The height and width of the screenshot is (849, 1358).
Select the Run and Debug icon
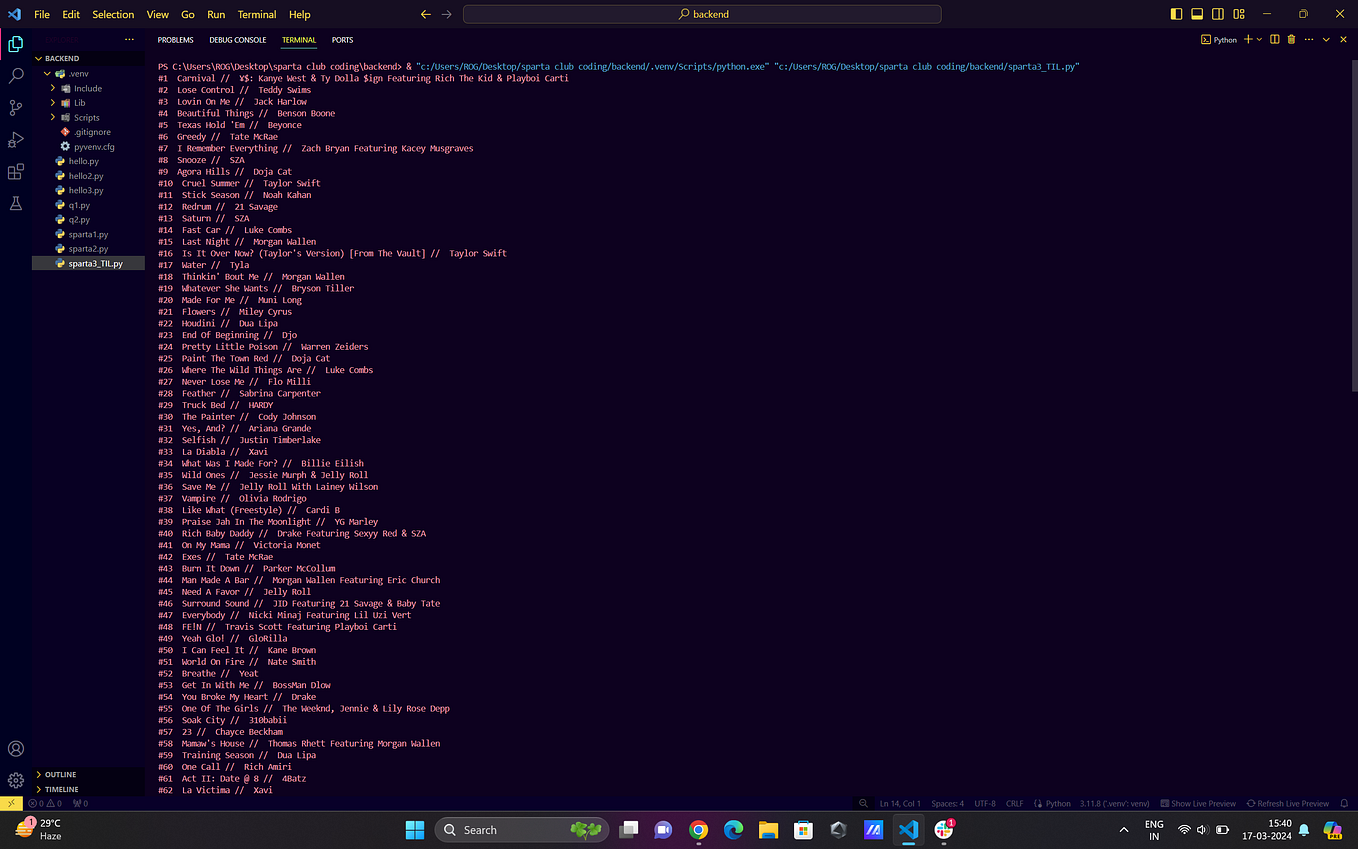click(14, 139)
